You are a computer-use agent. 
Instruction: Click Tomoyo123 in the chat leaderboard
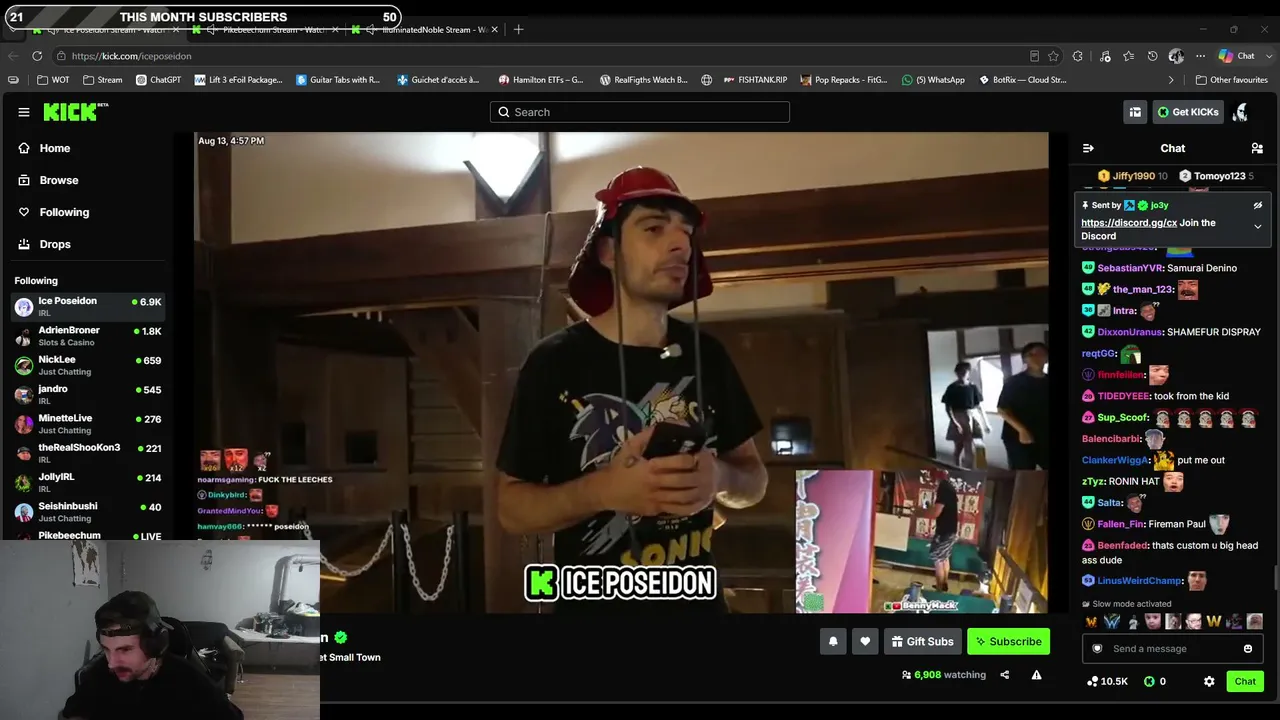1216,176
